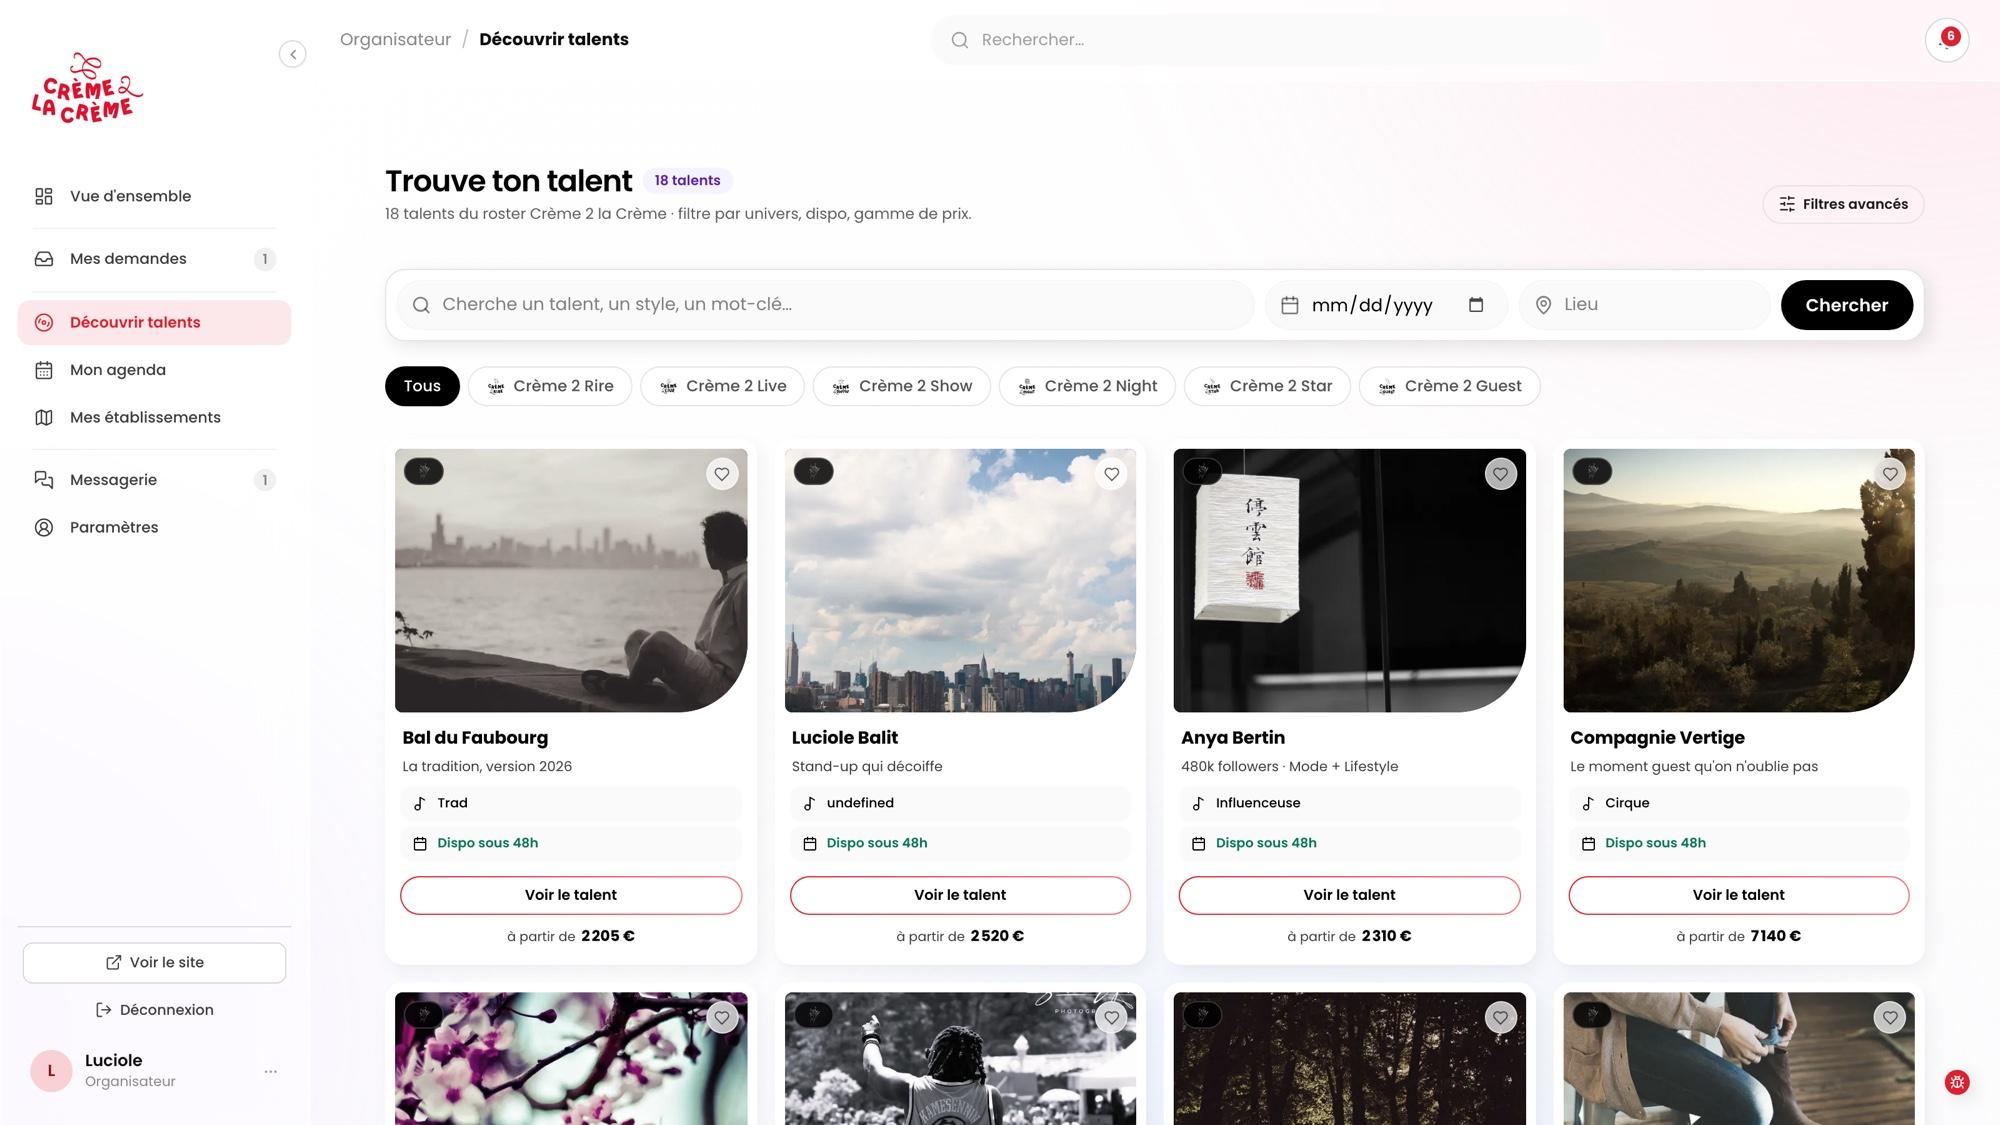Go to Vue d'ensemble
This screenshot has height=1125, width=2000.
154,196
